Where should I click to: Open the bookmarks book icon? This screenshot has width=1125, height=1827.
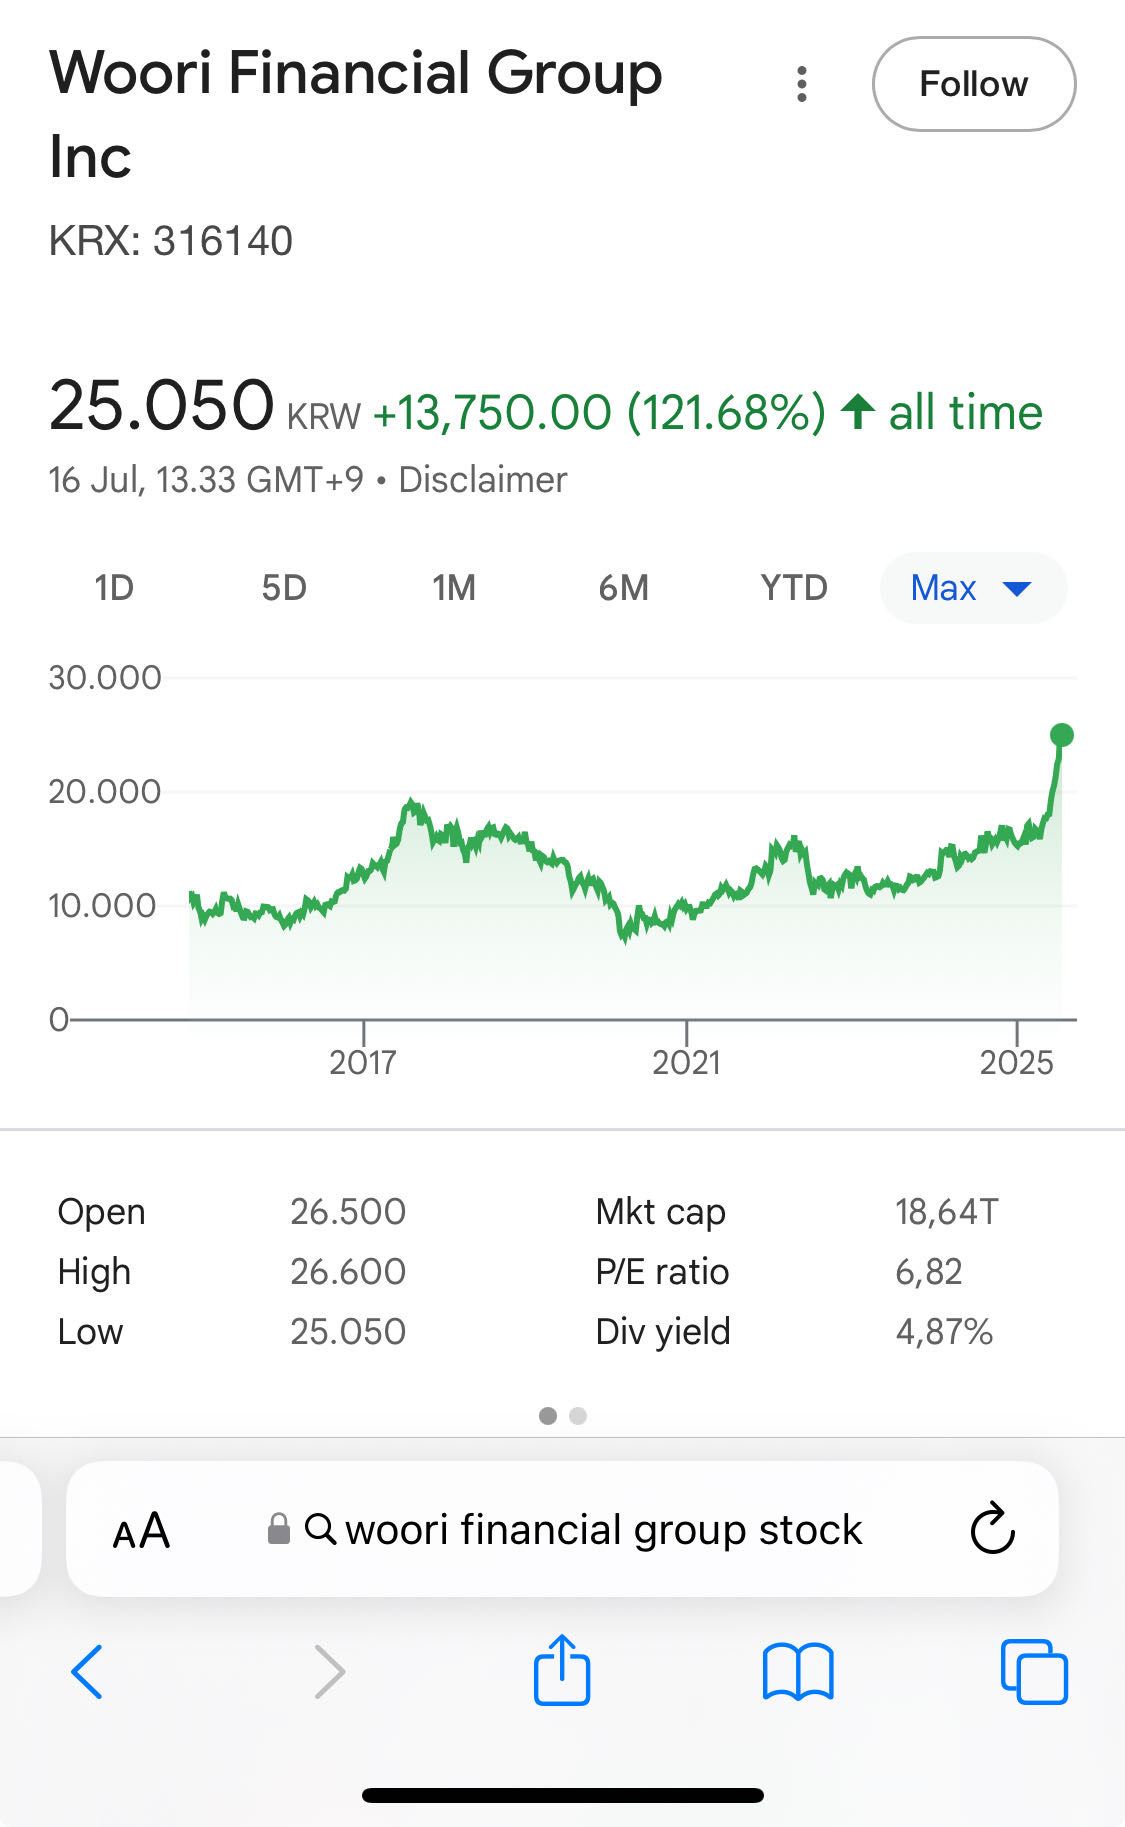798,1671
